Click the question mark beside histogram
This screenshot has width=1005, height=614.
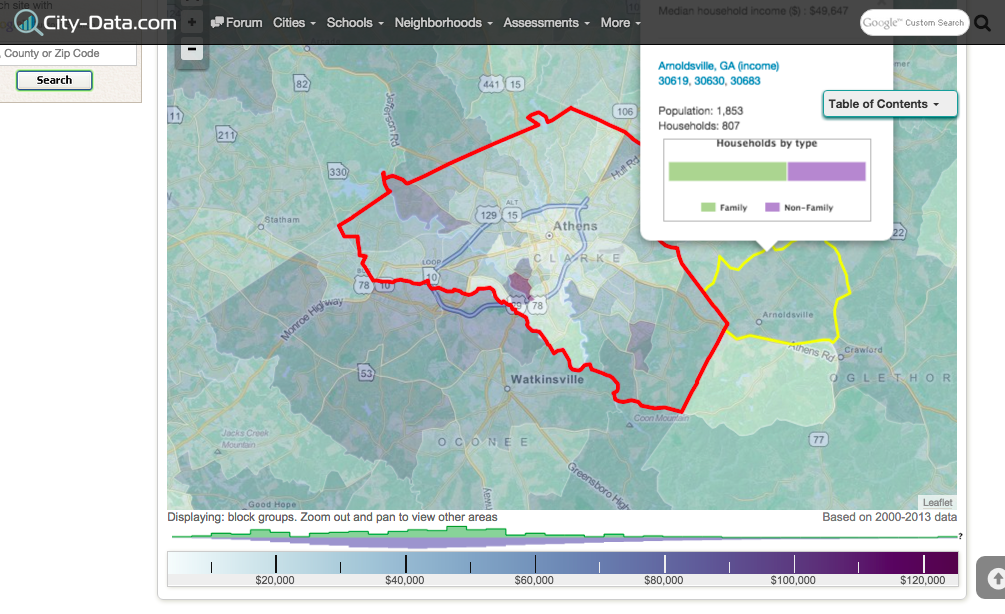[x=960, y=536]
